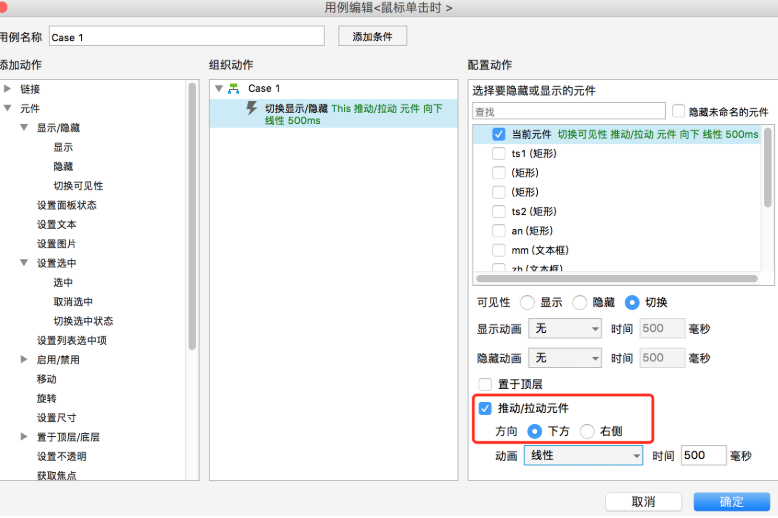778x518 pixels.
Task: Check the an (矩形) checkbox
Action: tap(499, 231)
